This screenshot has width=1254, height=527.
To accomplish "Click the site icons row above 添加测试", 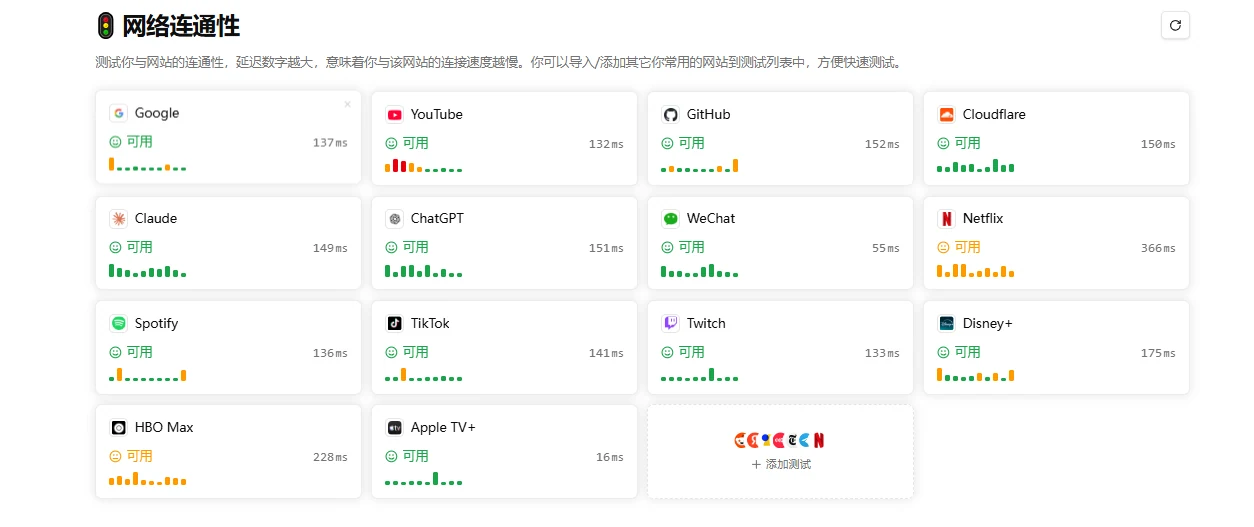I will [x=780, y=440].
